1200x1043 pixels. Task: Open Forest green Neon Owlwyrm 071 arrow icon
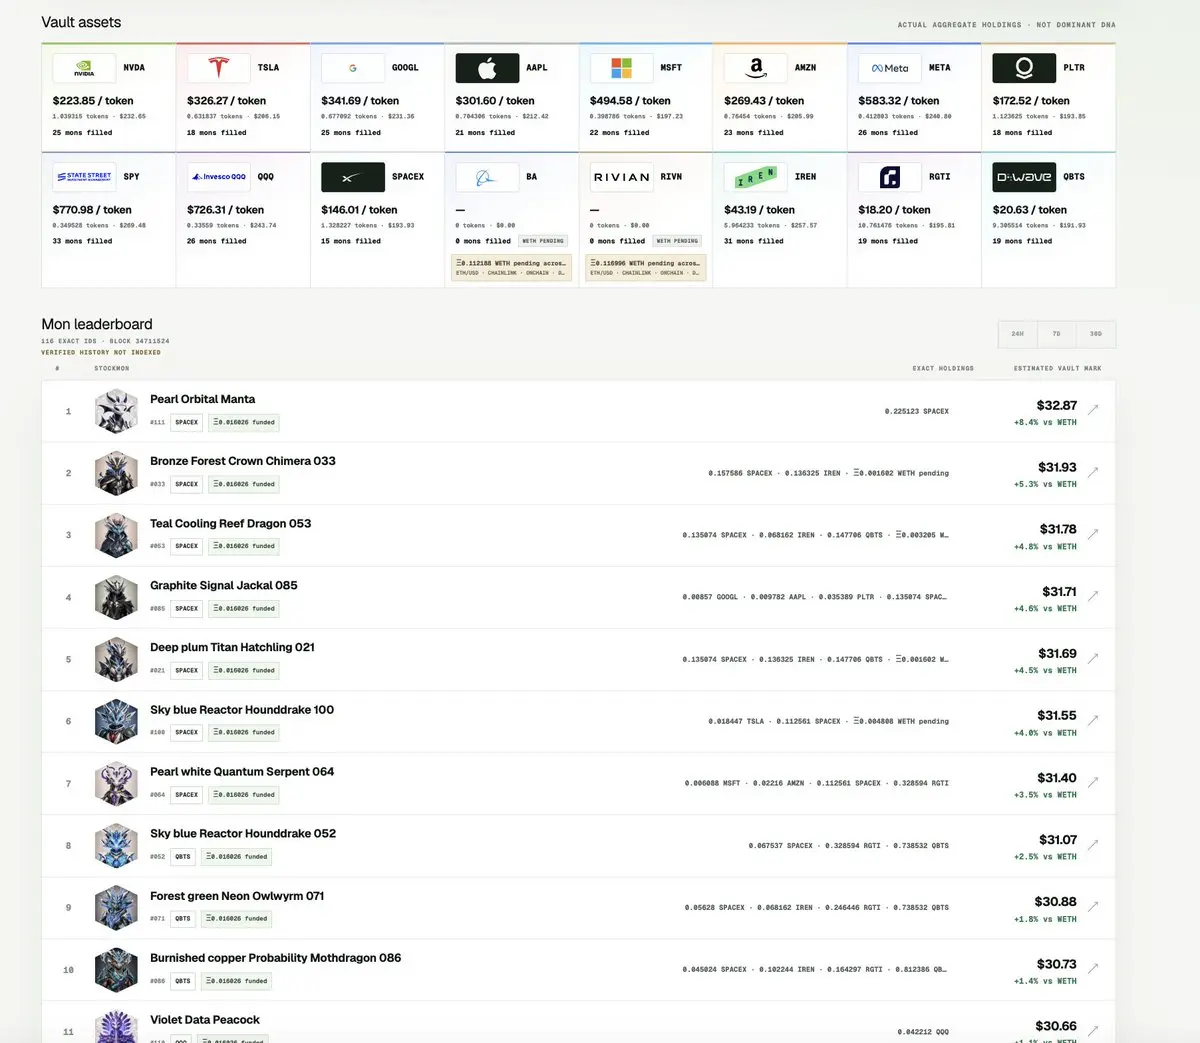1093,906
